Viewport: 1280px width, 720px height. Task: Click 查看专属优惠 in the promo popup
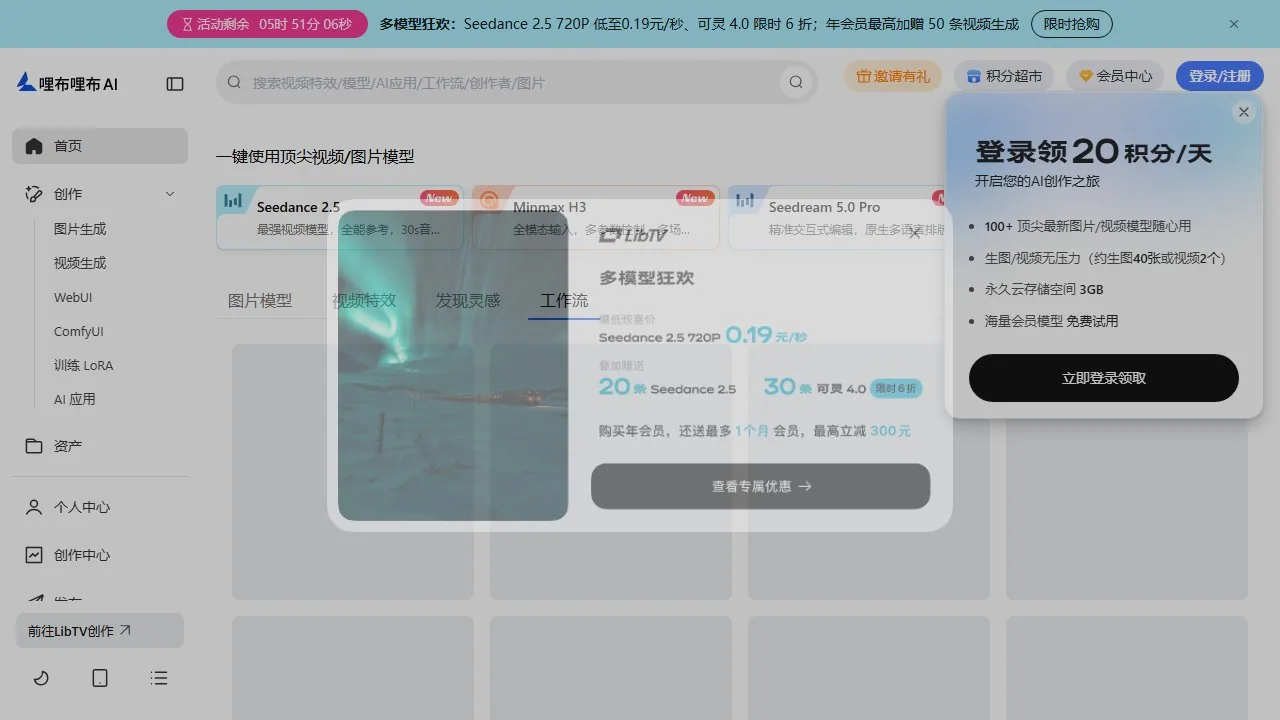click(x=761, y=486)
